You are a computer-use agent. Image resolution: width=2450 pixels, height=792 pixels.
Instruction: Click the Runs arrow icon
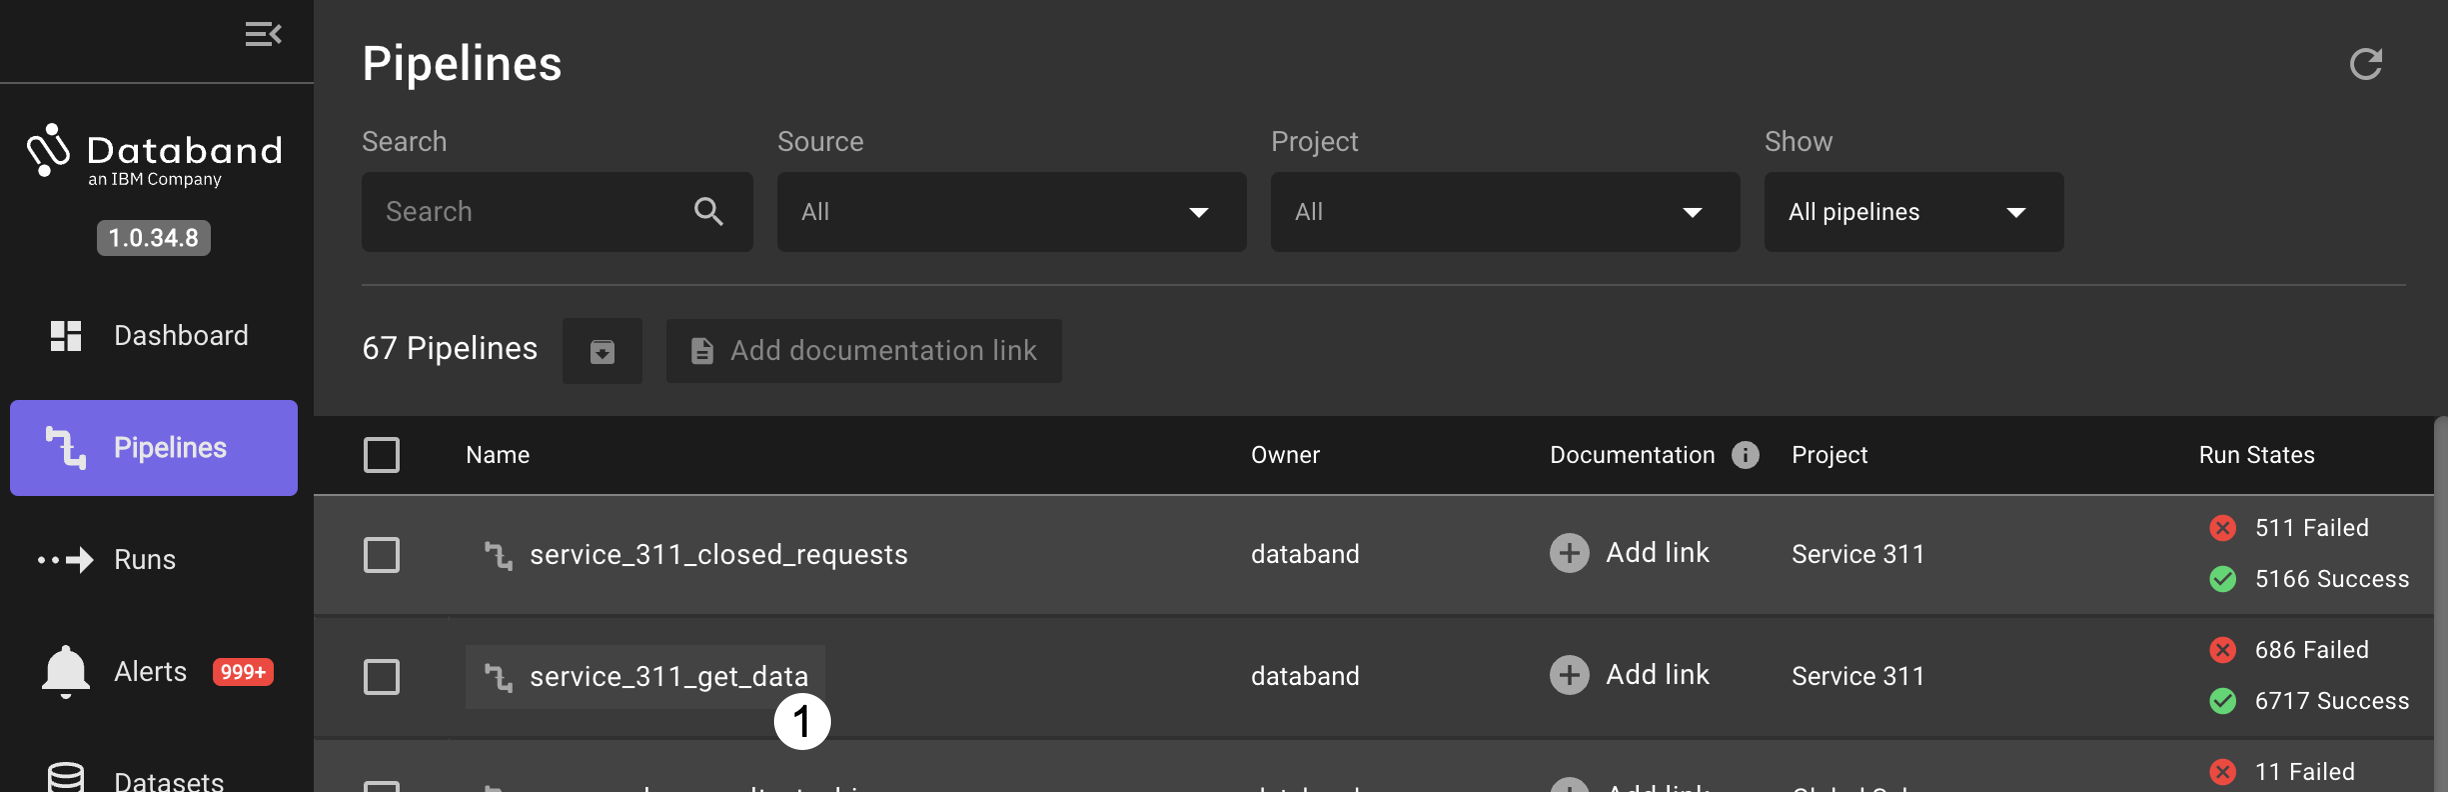(x=66, y=560)
